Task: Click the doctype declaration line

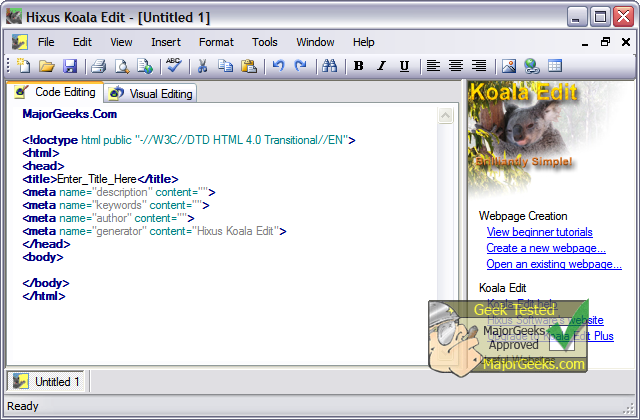Action: click(189, 140)
